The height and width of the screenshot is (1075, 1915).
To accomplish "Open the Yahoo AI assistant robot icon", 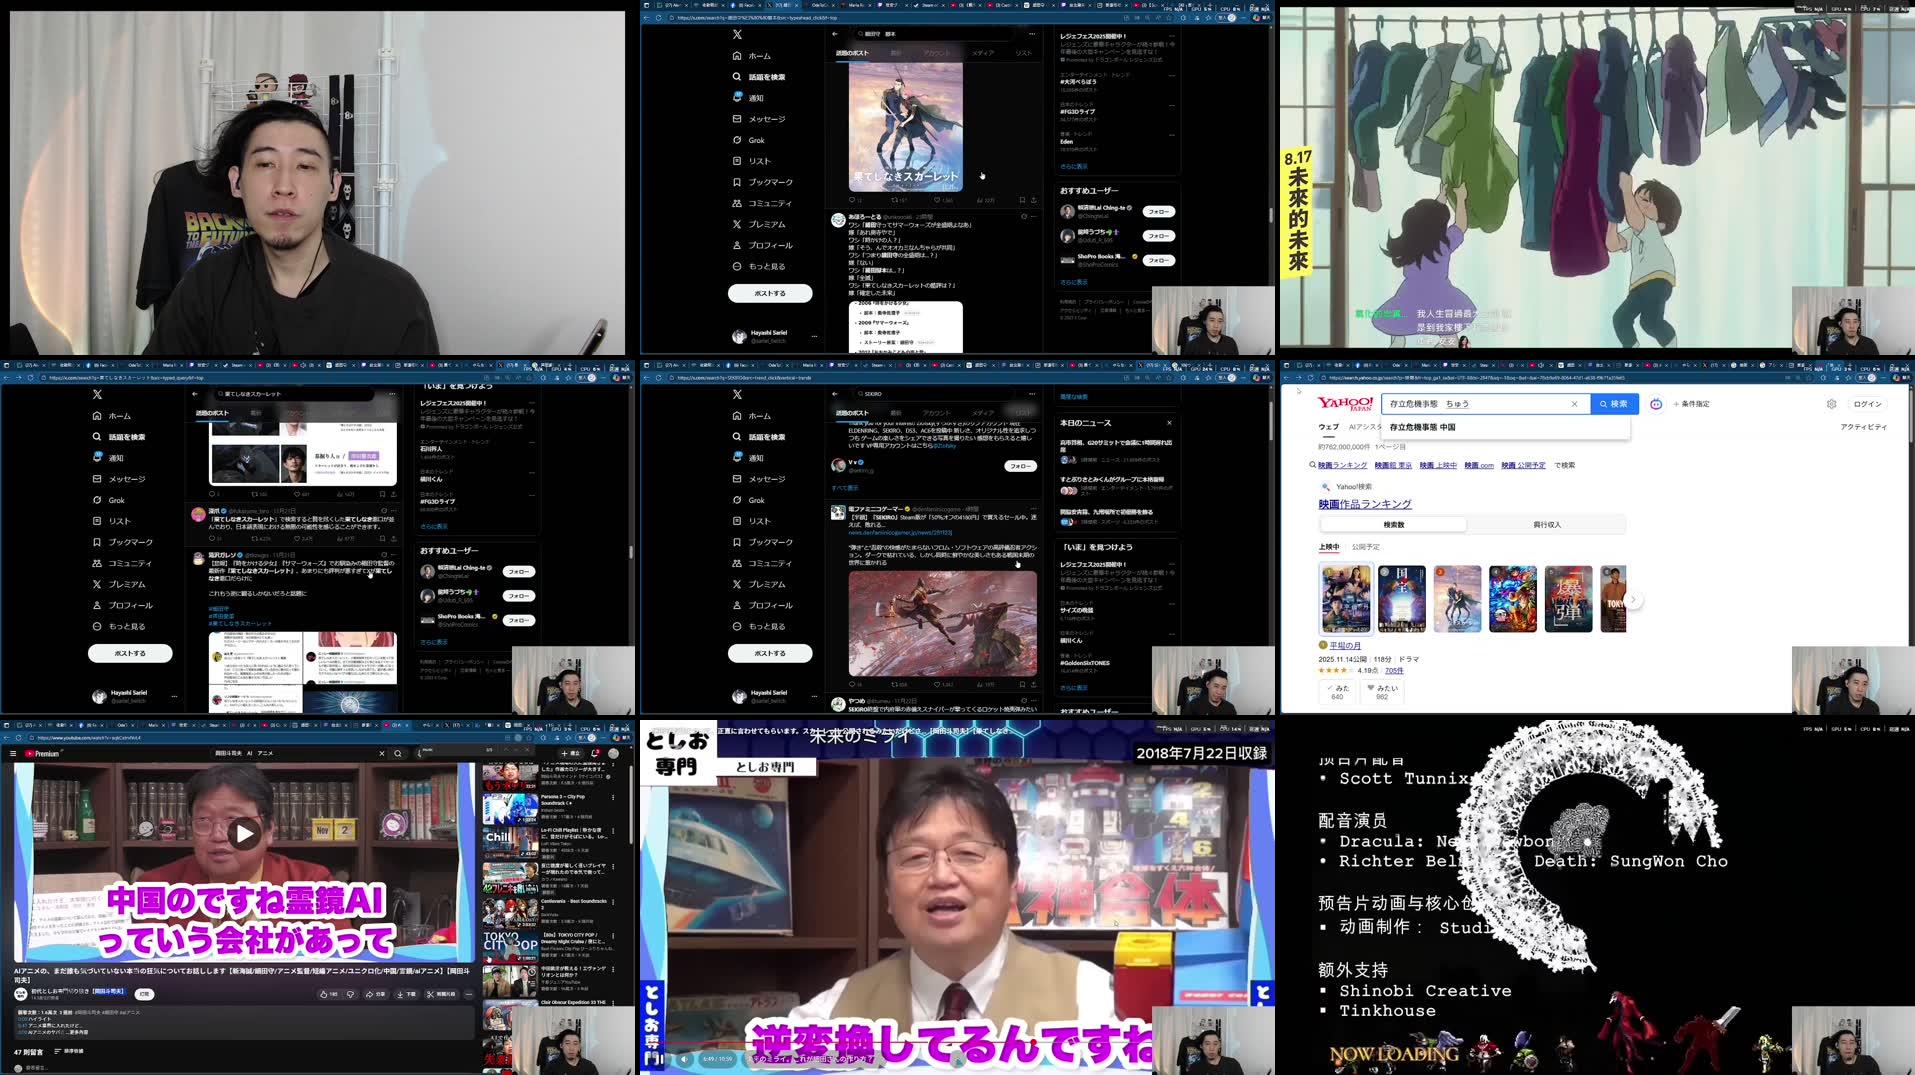I will point(1656,404).
